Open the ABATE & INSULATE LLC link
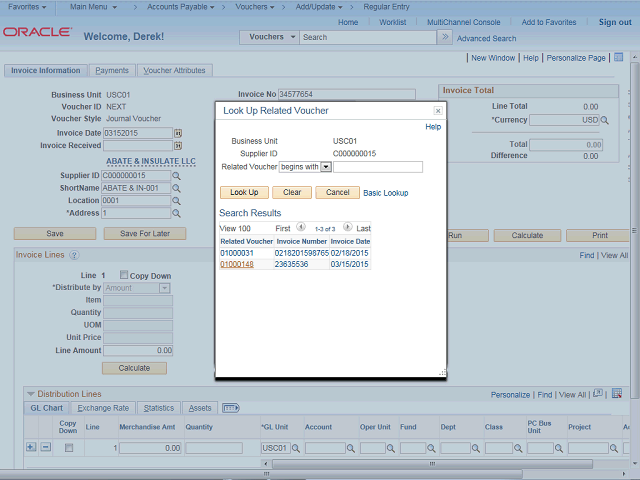The width and height of the screenshot is (640, 480). (151, 161)
